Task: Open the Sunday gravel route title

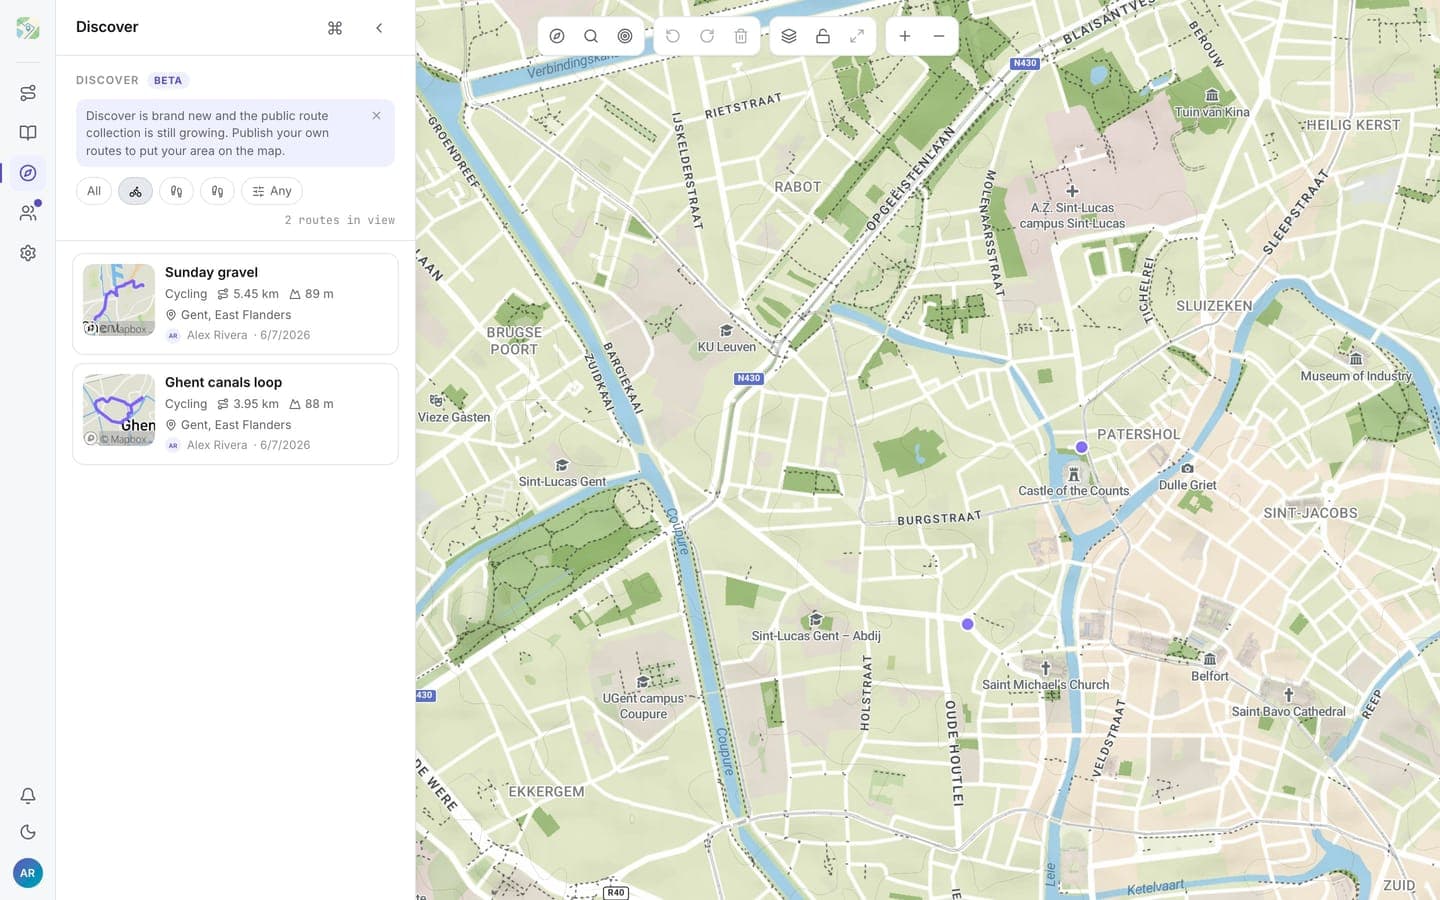Action: [211, 272]
